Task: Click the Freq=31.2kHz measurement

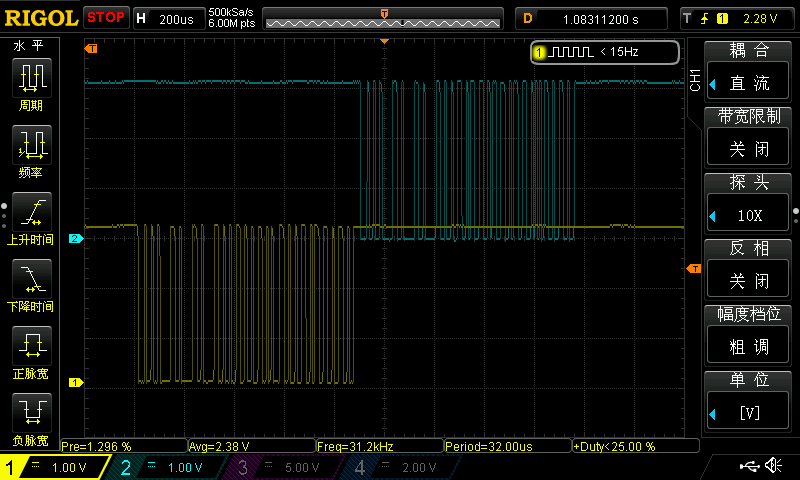Action: (380, 446)
